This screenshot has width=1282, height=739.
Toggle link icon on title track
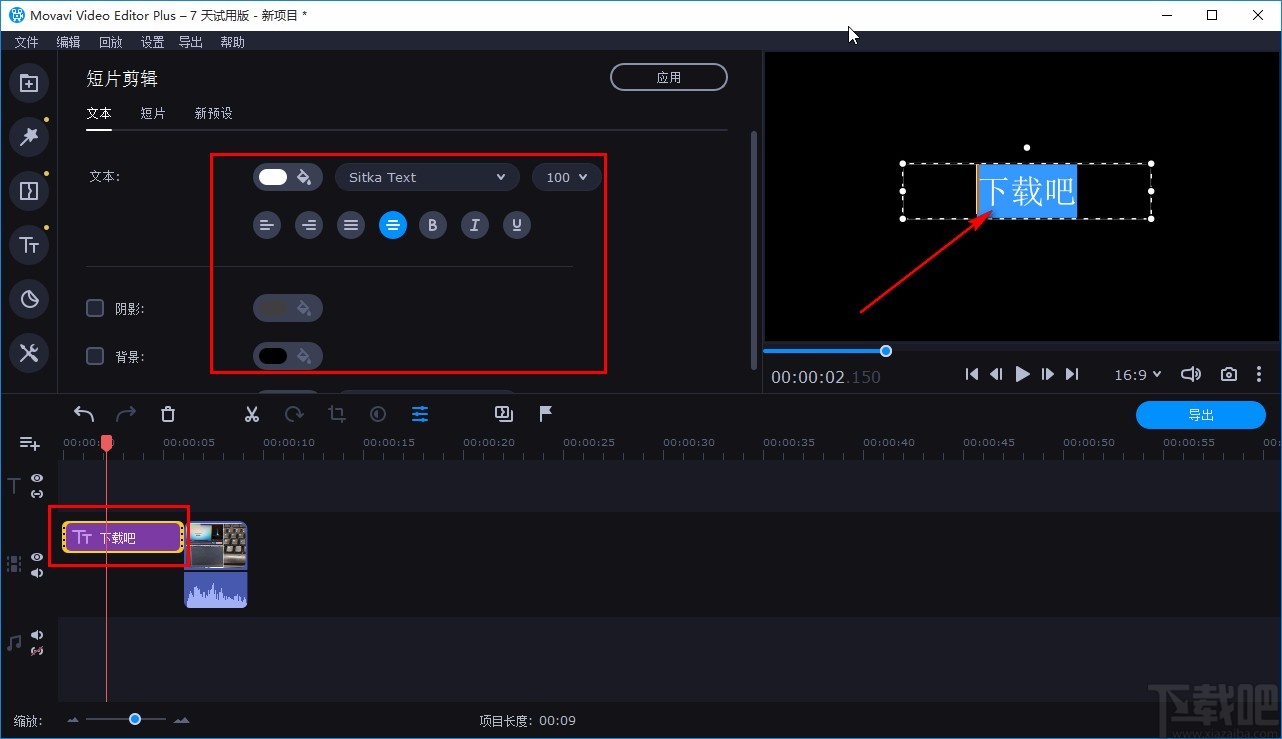[37, 494]
